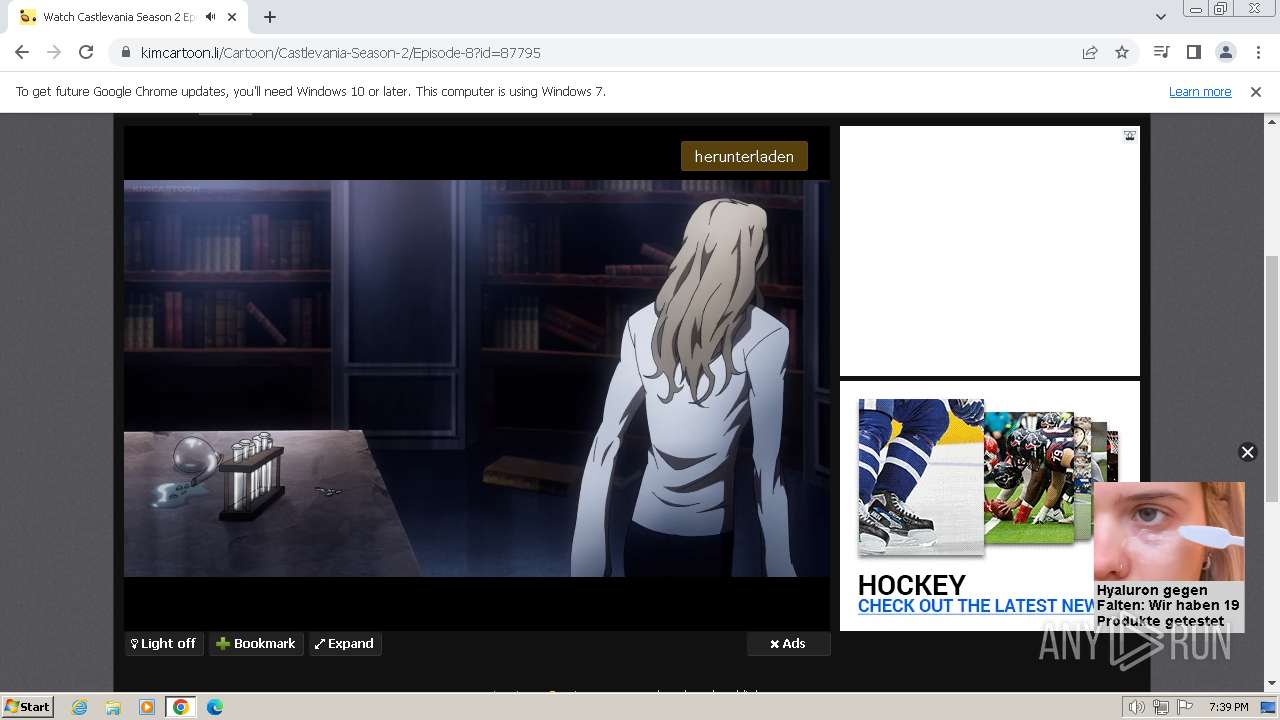This screenshot has width=1280, height=720.
Task: Open Chrome profile avatar
Action: 1225,52
